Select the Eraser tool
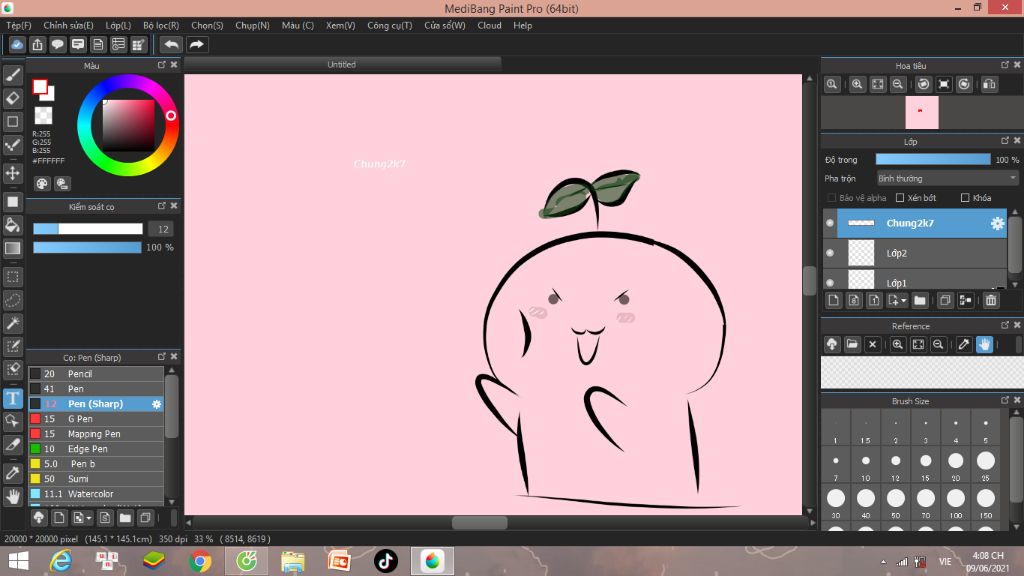The width and height of the screenshot is (1024, 576). click(x=12, y=99)
